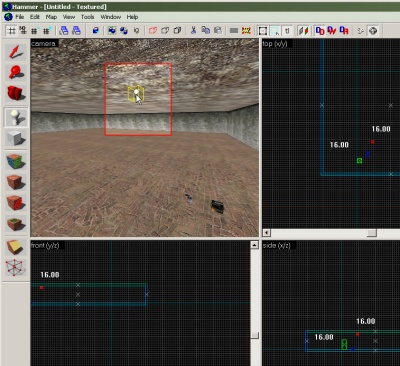Open the File menu

click(20, 17)
